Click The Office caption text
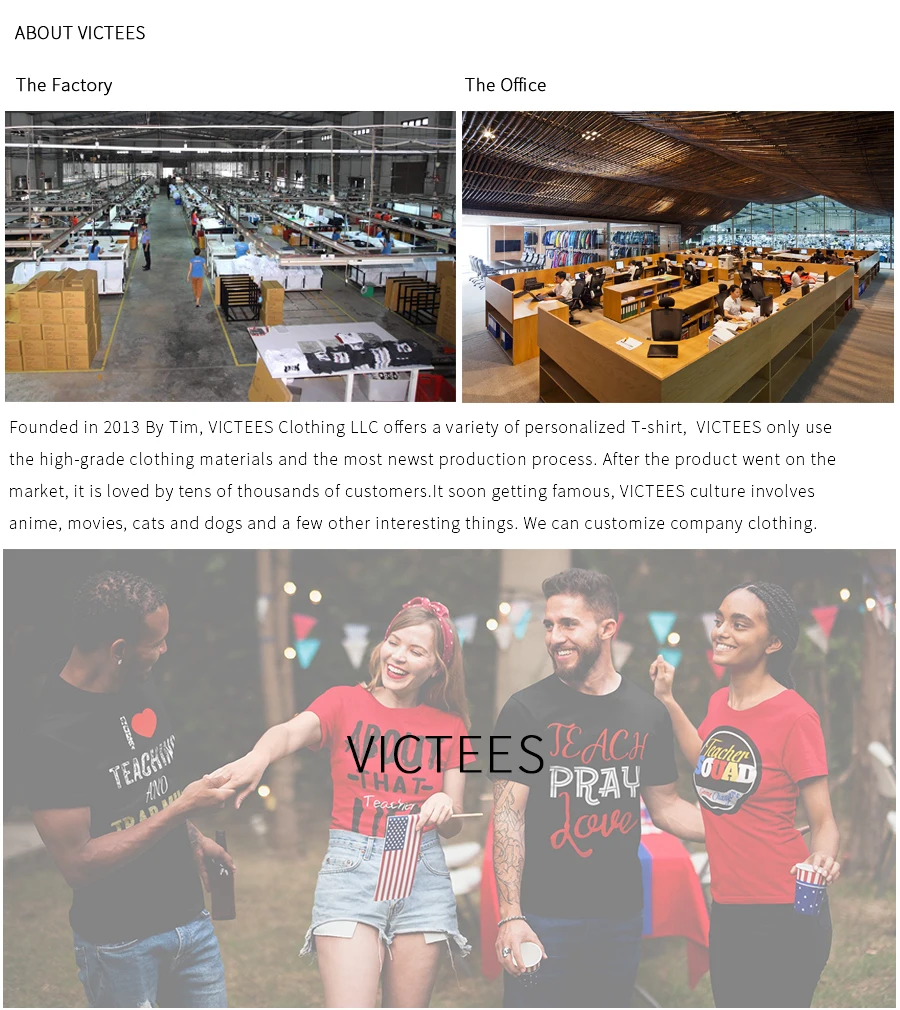Image resolution: width=900 pixels, height=1010 pixels. pos(505,85)
